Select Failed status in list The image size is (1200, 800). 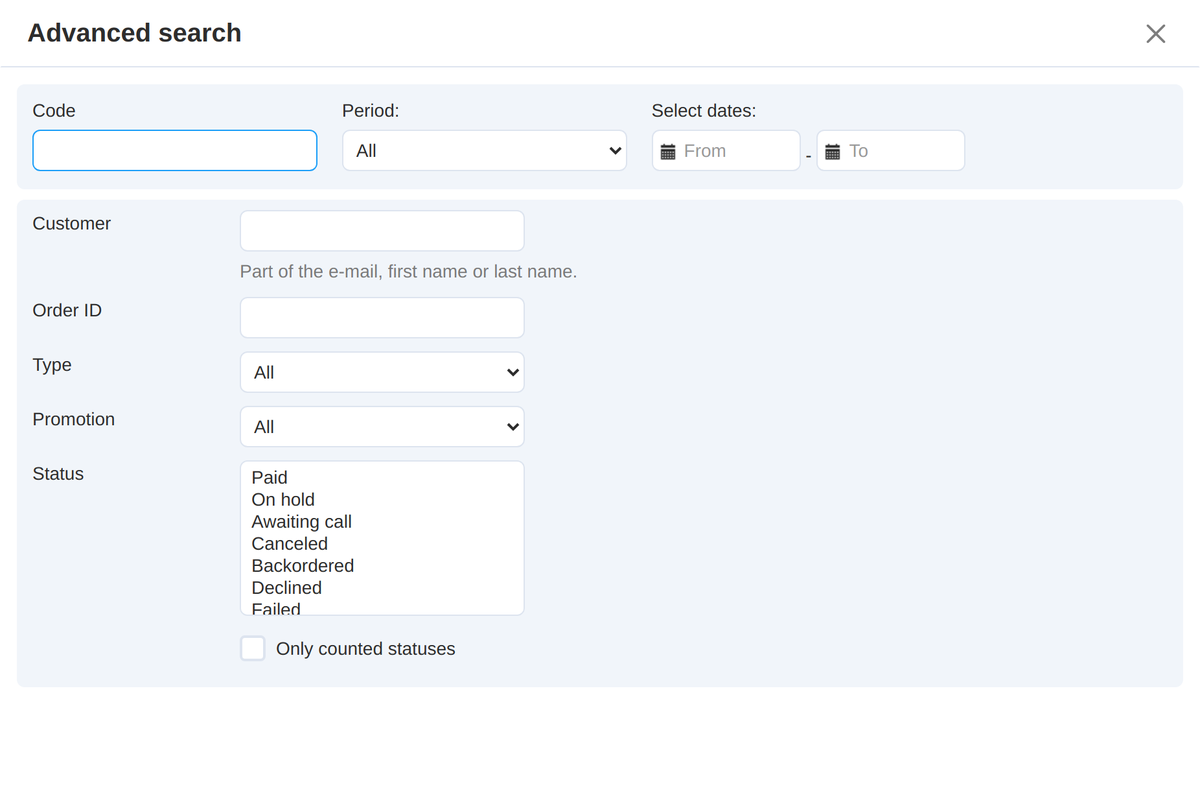[382, 607]
